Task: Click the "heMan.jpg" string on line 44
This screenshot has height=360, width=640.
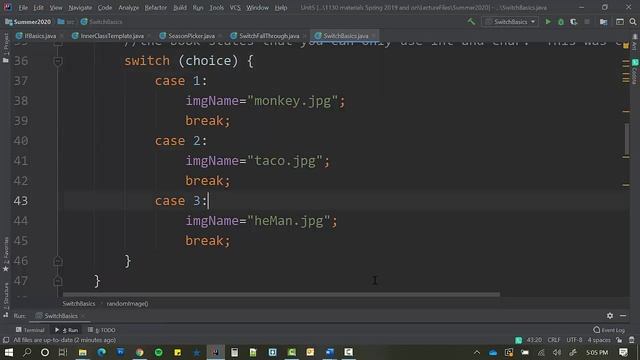Action: pyautogui.click(x=289, y=221)
